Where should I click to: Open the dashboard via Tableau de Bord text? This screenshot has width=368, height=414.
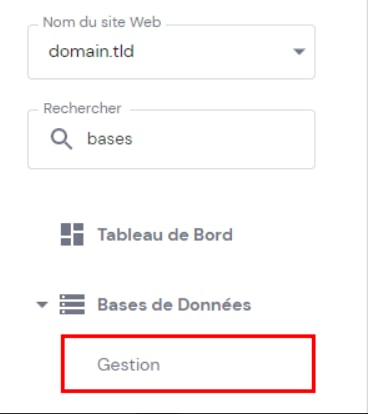pos(165,235)
